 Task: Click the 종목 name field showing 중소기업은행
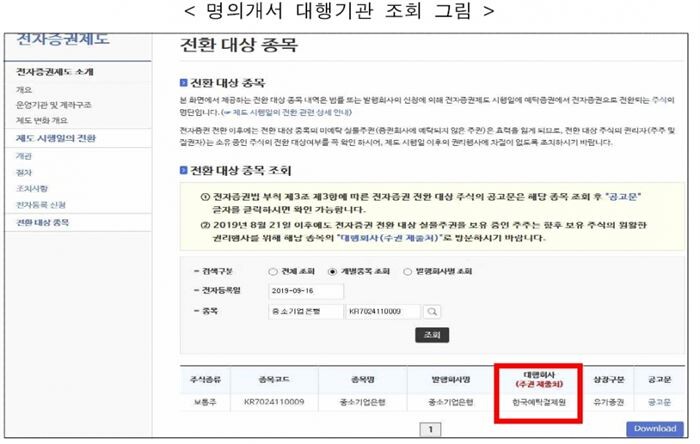coord(305,311)
